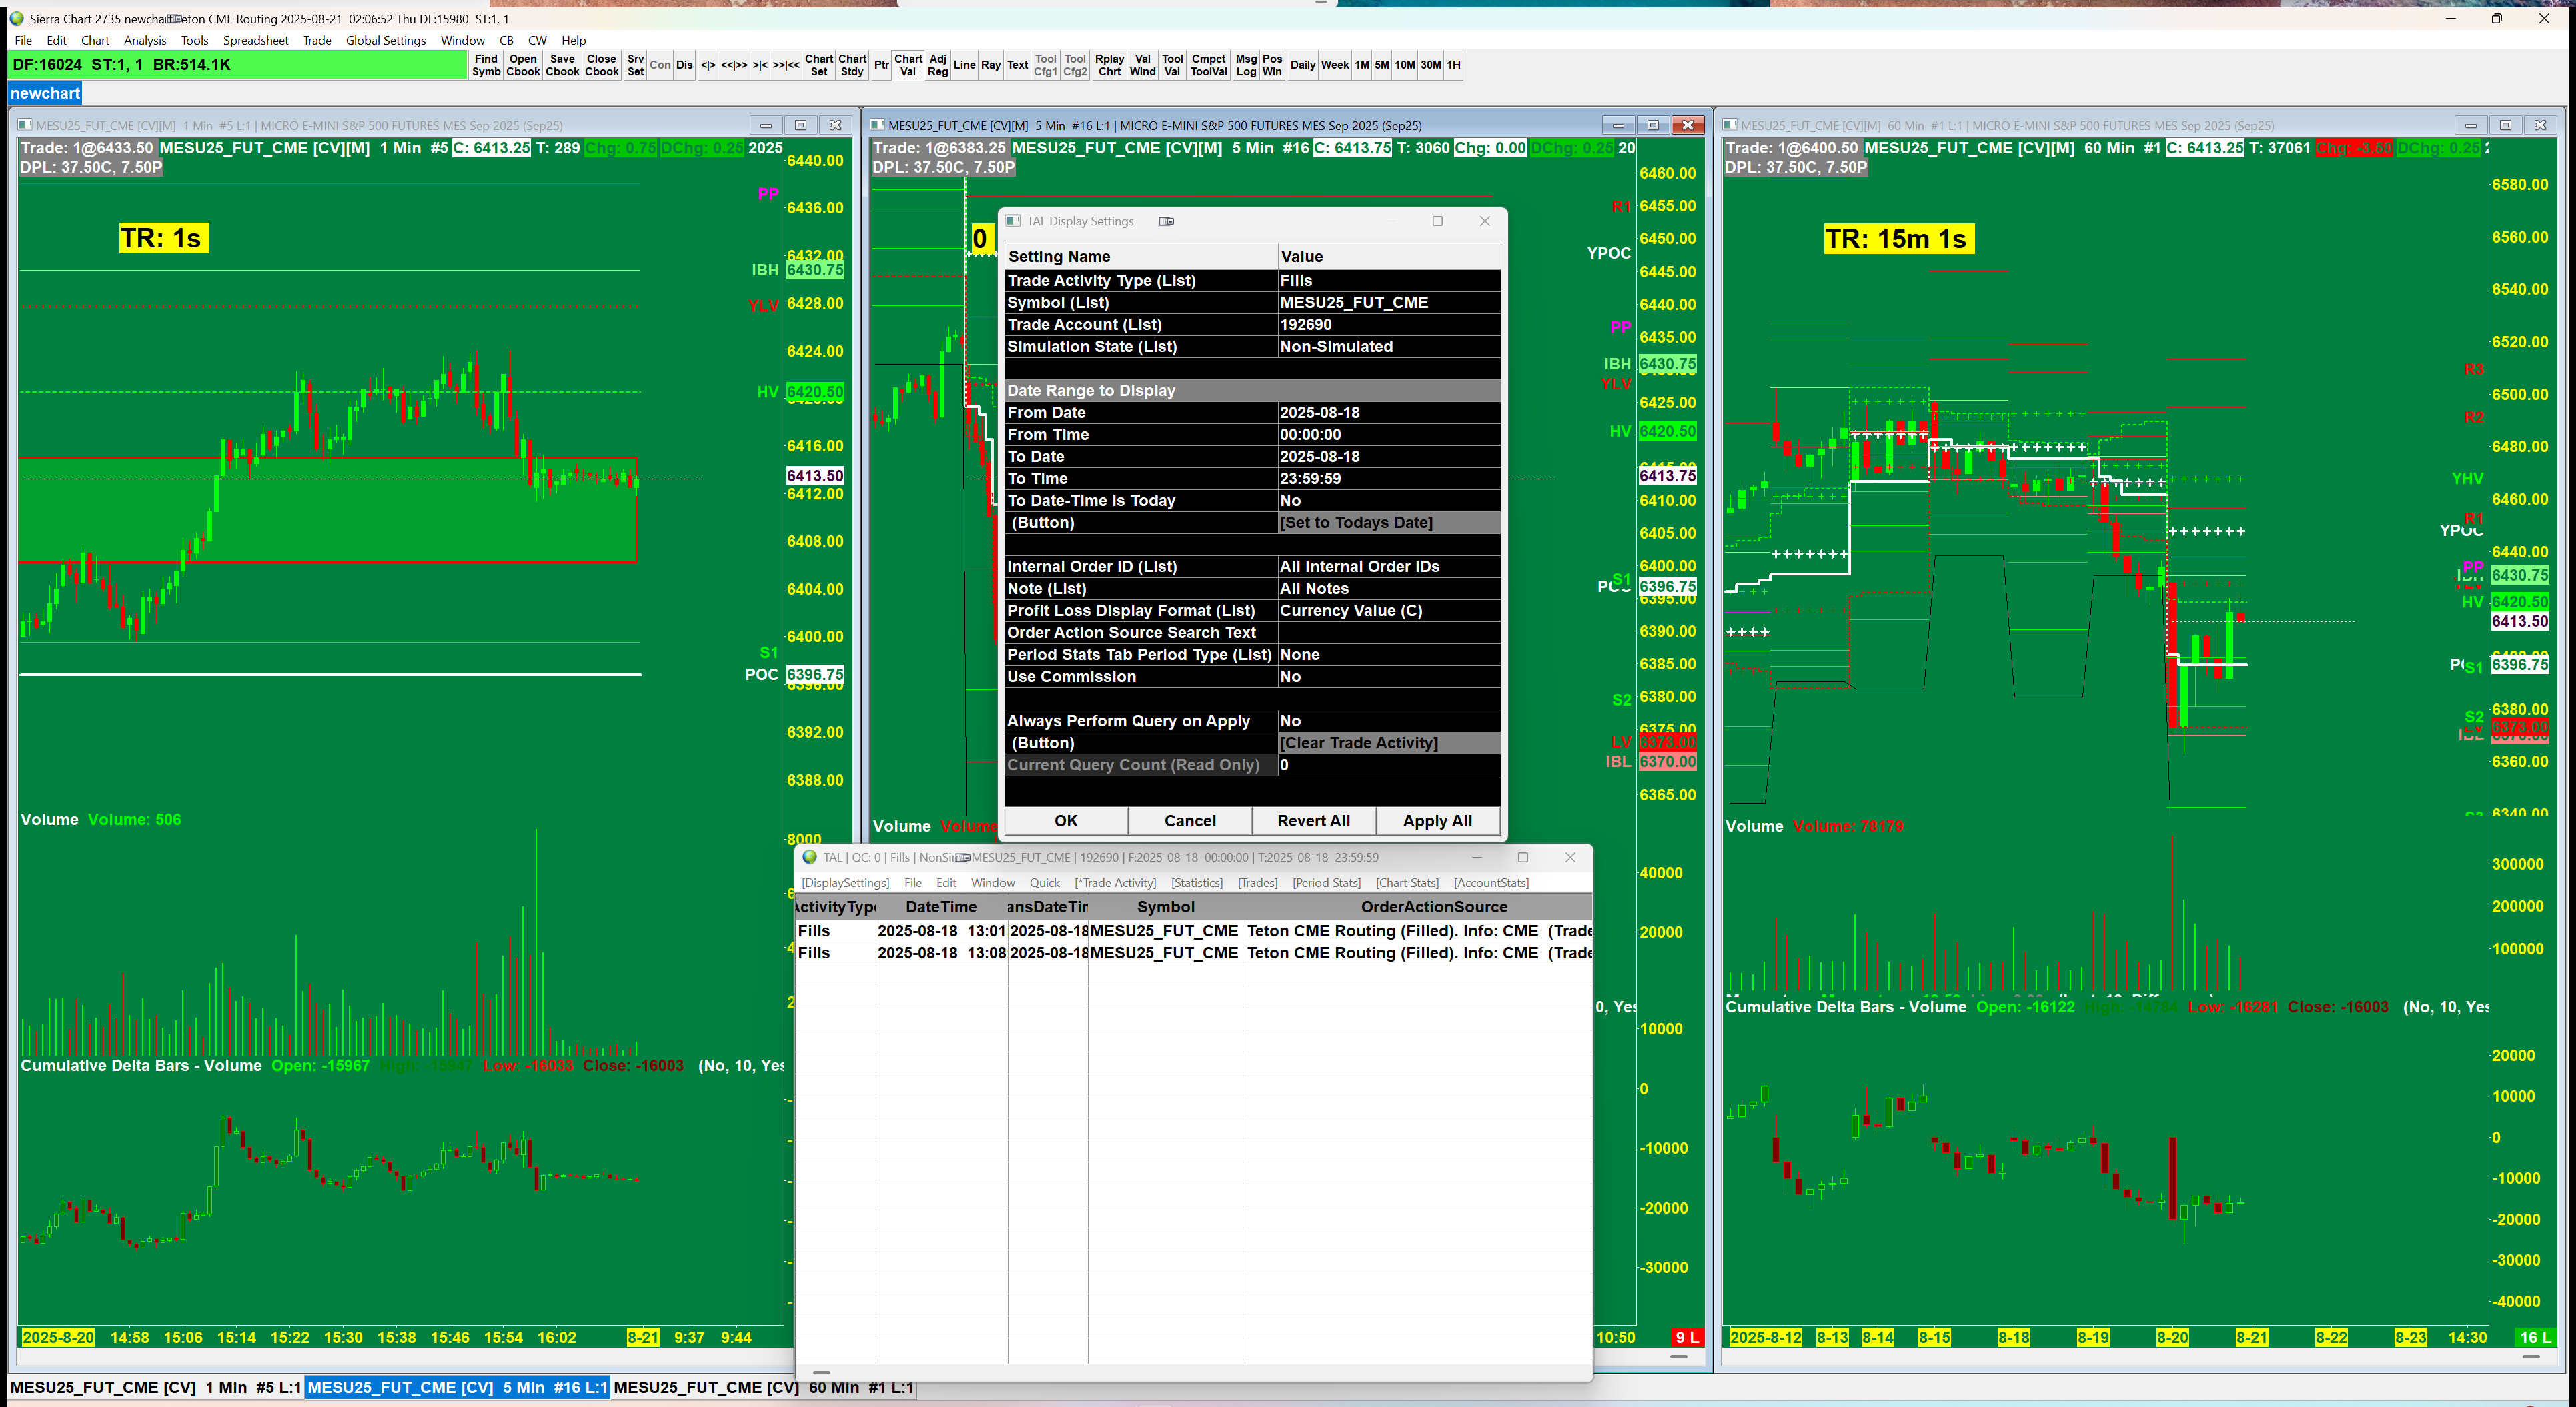Click the Dis (disconnect) toolbar button
Screen dimensions: 2576x1407
coord(684,65)
